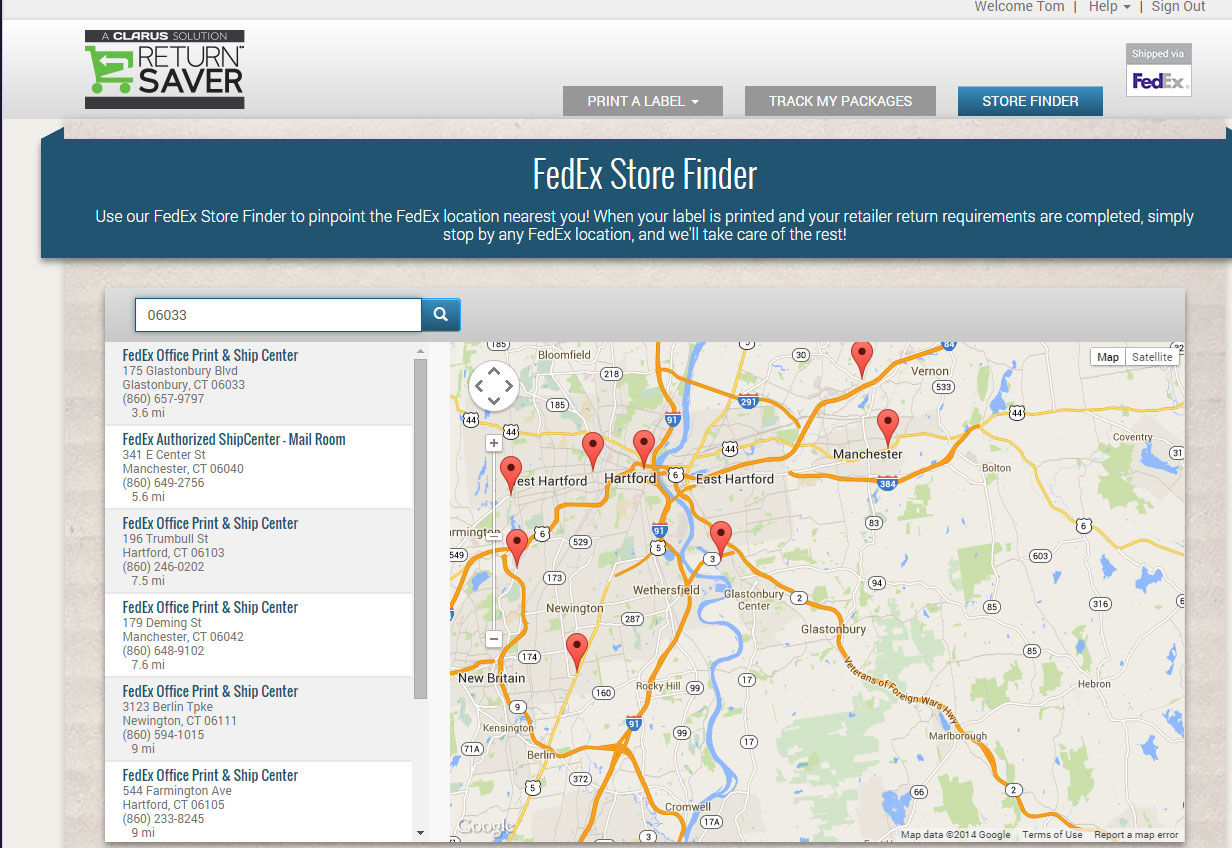The image size is (1232, 848).
Task: Open Track My Packages page
Action: pos(840,101)
